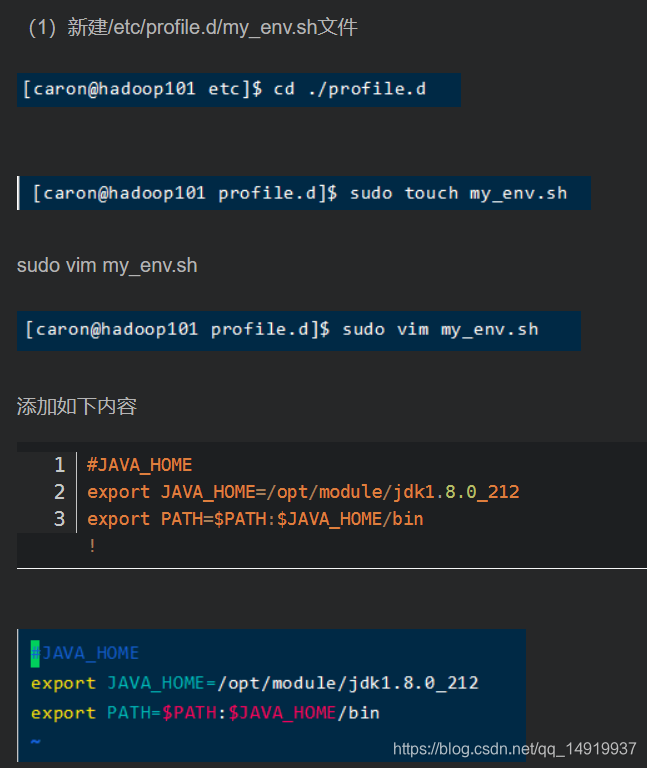The width and height of the screenshot is (647, 768).
Task: Click line number 2 in code block
Action: pyautogui.click(x=60, y=492)
